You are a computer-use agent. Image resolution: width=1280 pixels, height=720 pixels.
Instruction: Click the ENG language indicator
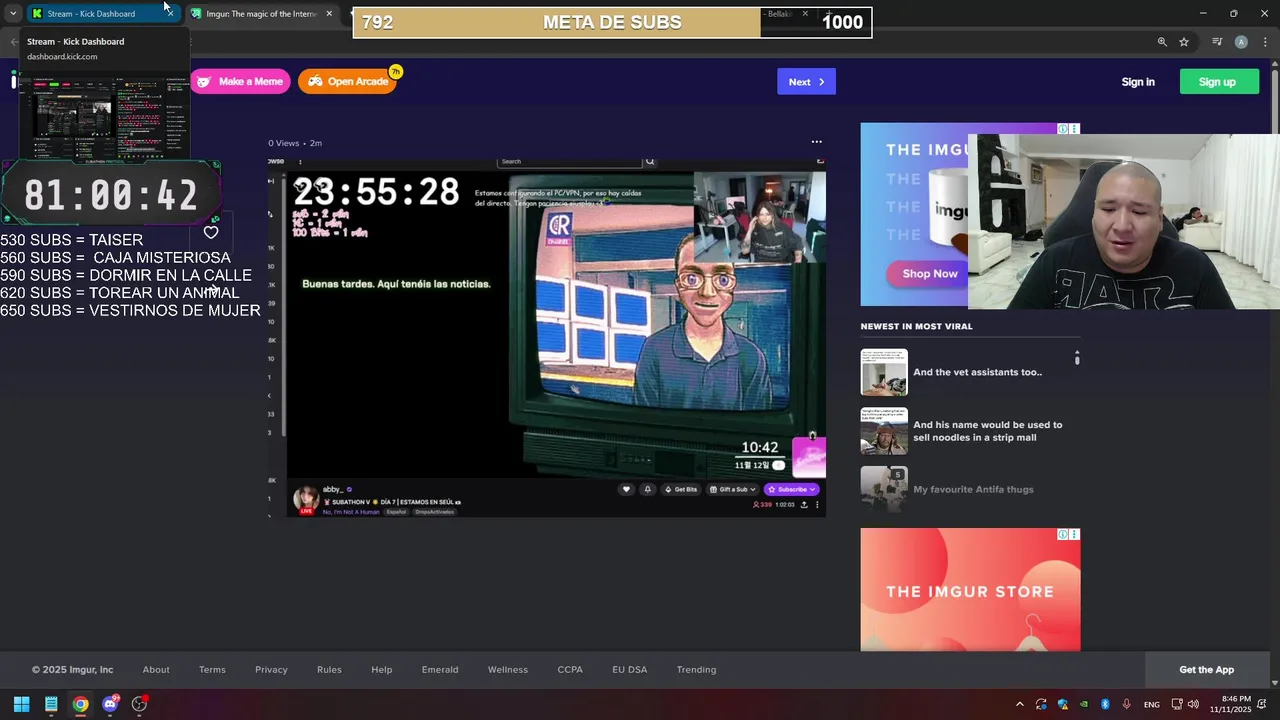click(x=1152, y=704)
